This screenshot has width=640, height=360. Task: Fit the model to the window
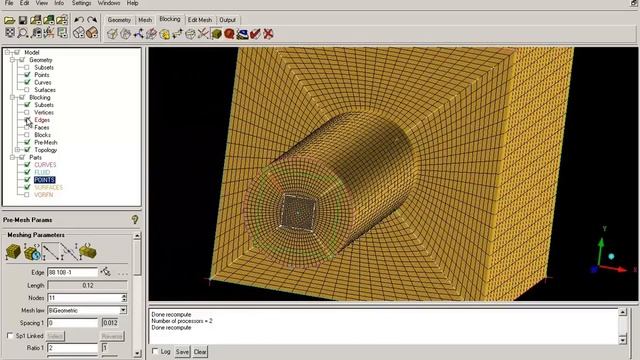(x=10, y=33)
